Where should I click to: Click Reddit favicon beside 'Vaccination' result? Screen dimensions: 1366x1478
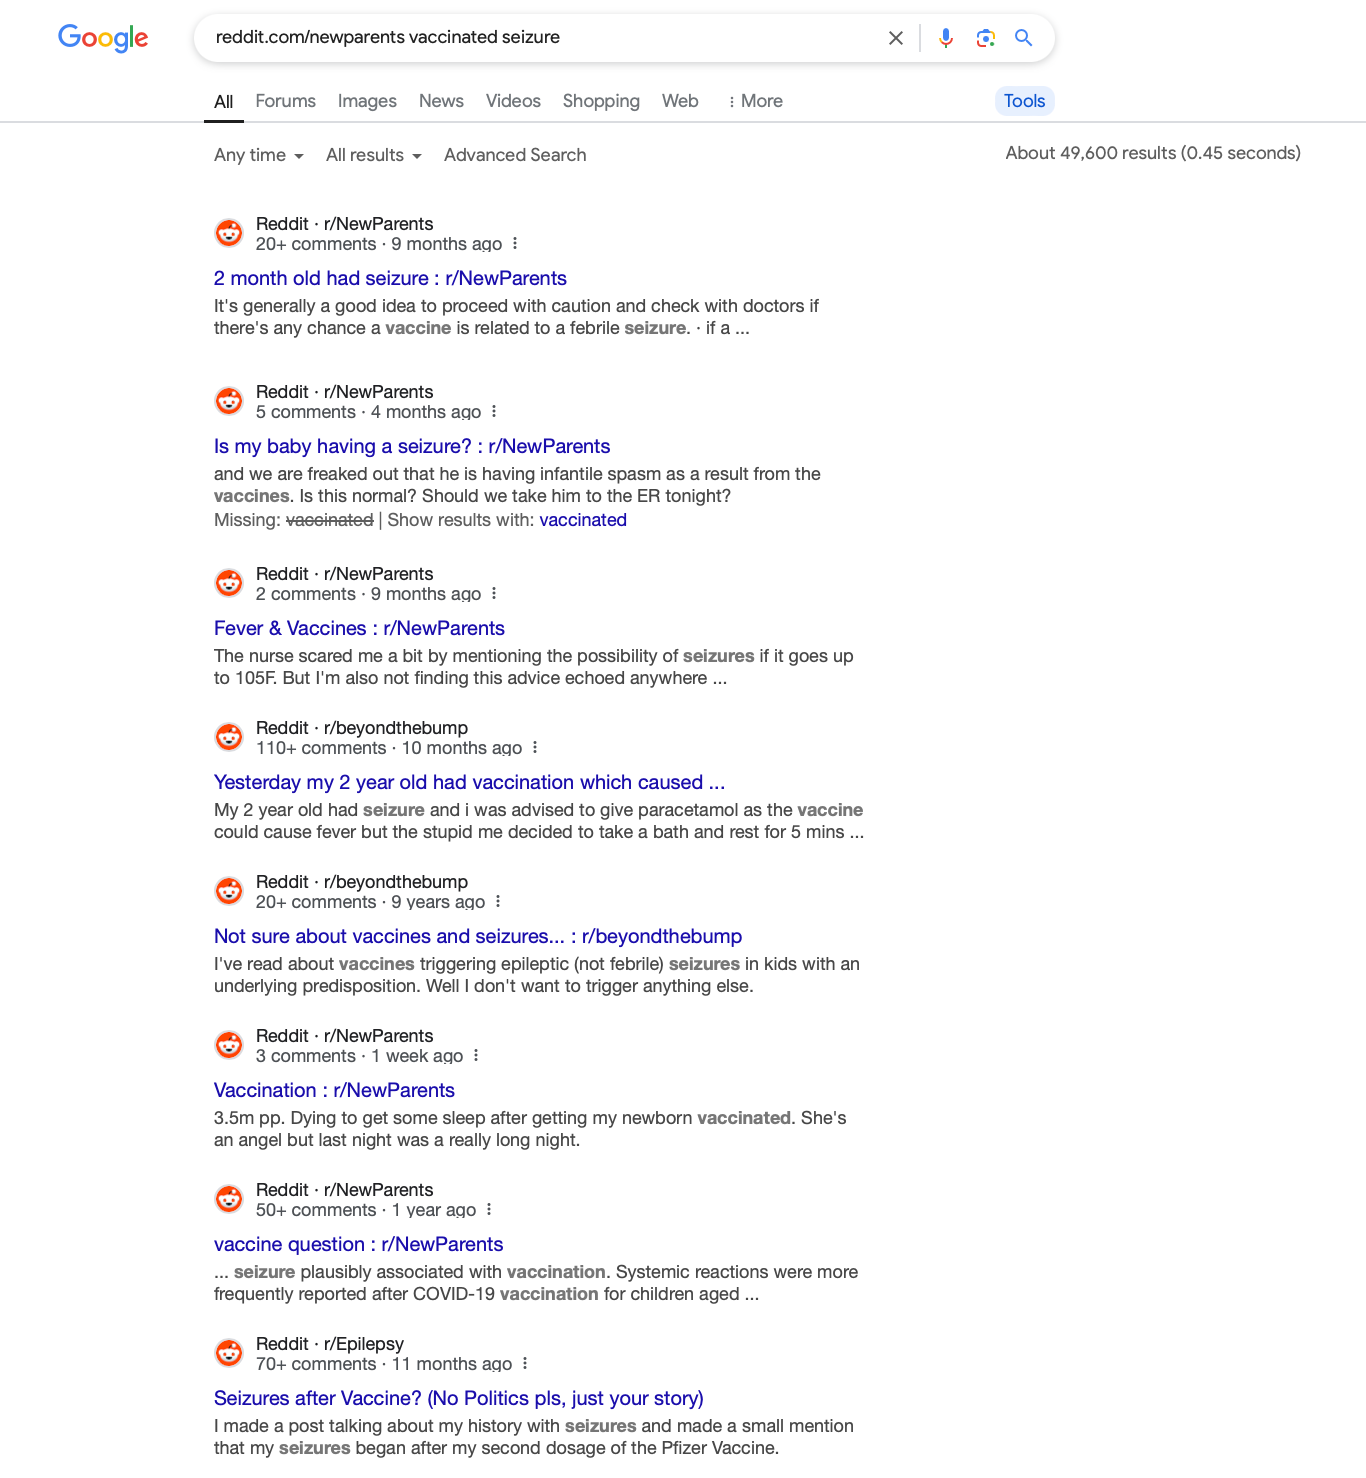pyautogui.click(x=229, y=1045)
